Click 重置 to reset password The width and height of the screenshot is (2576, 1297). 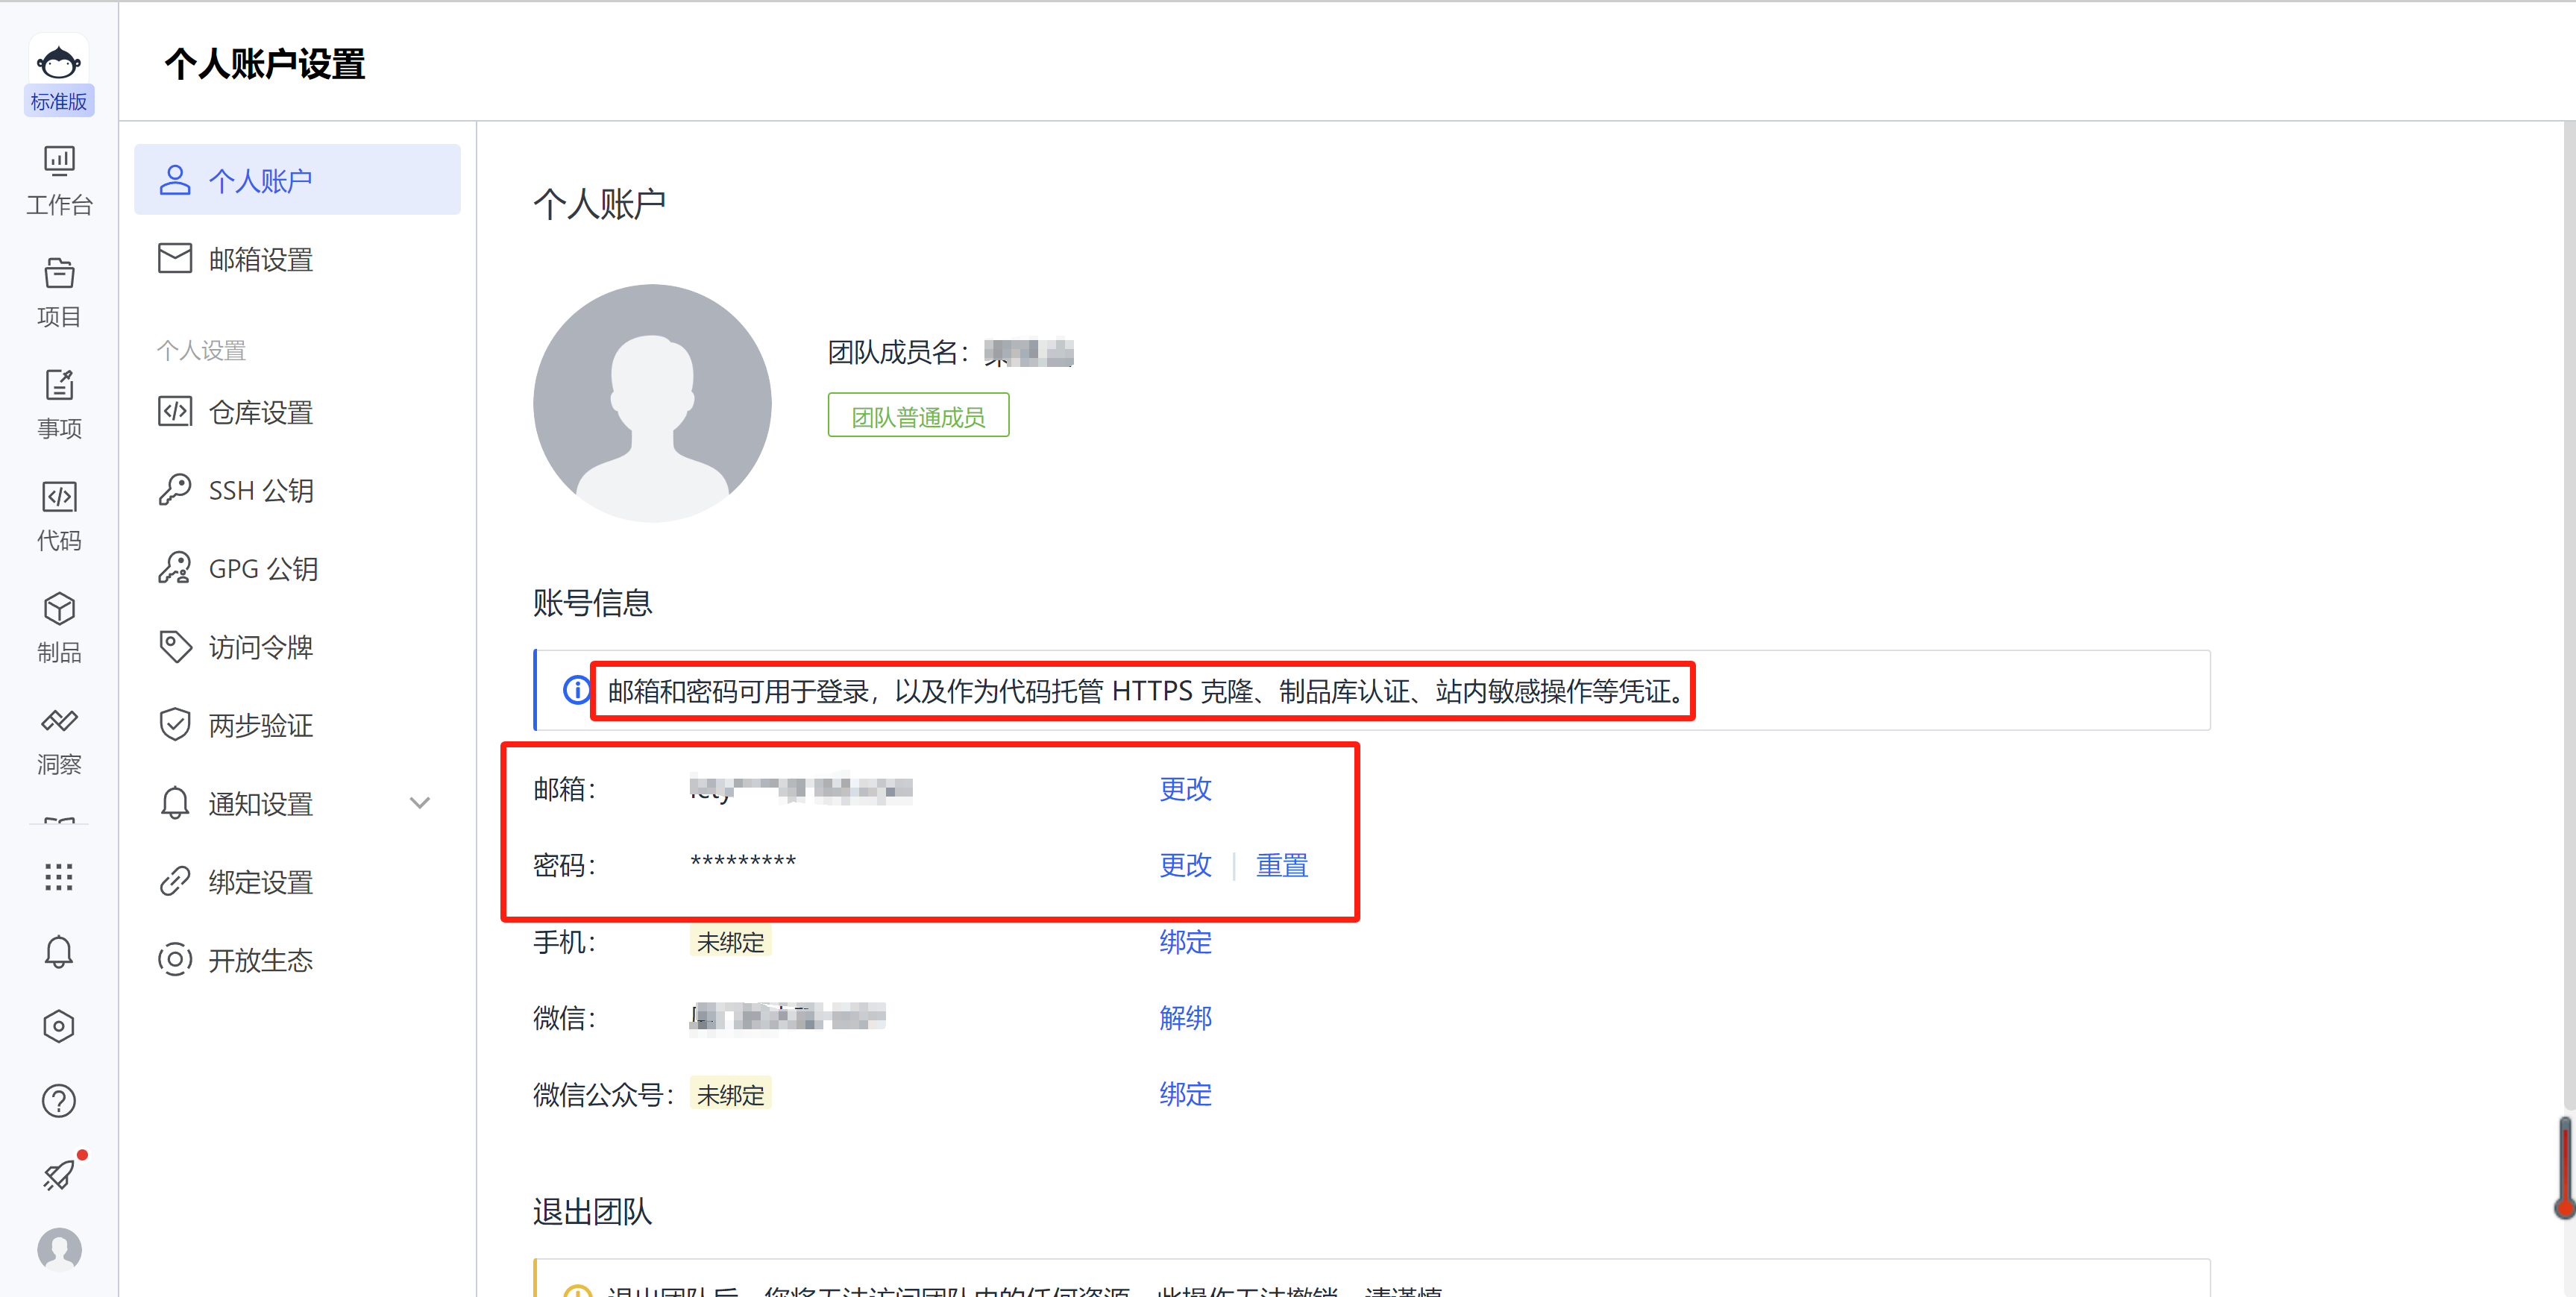[1281, 864]
